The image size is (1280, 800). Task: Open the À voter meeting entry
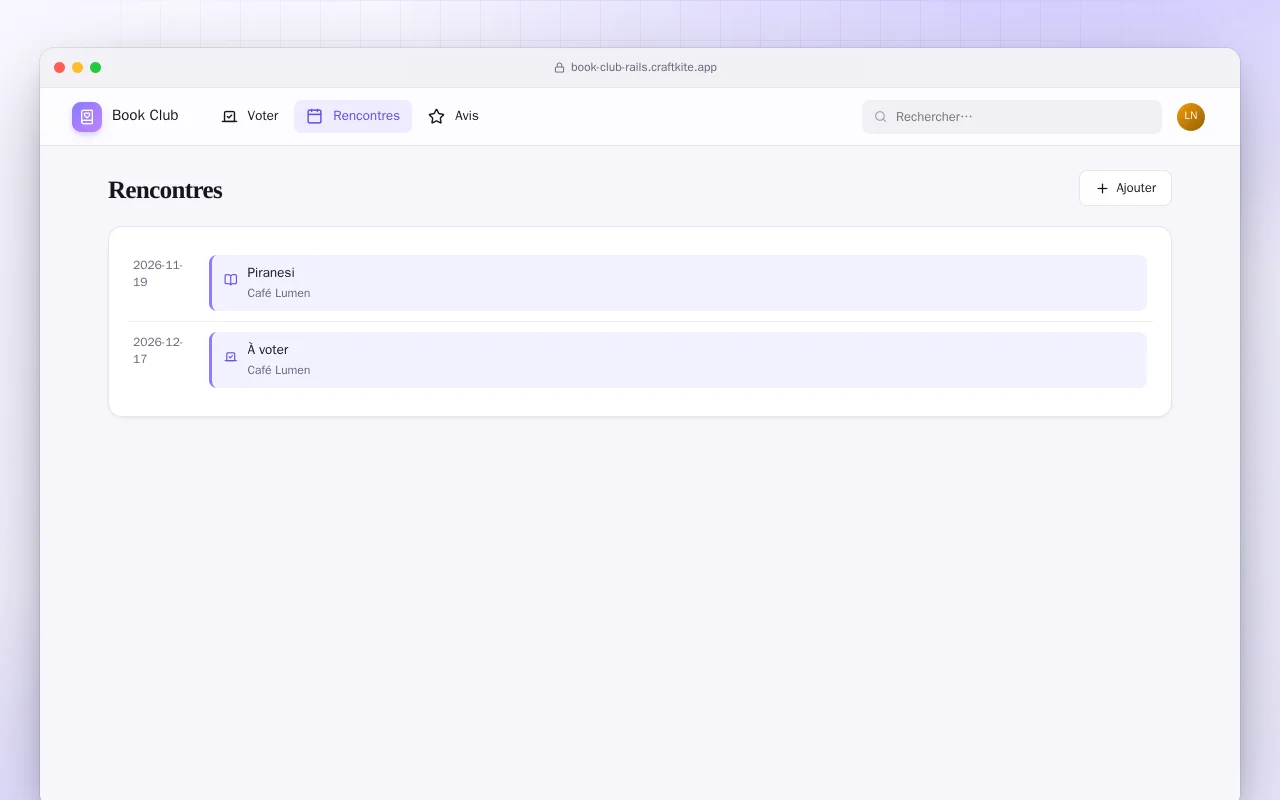click(x=678, y=360)
